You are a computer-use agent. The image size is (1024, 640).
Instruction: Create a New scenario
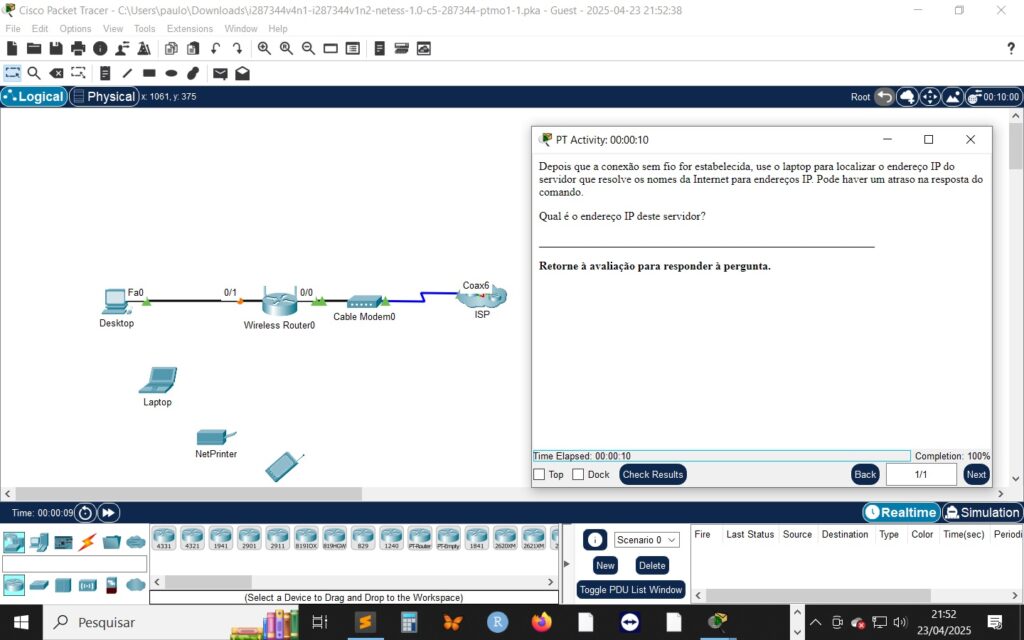click(605, 566)
